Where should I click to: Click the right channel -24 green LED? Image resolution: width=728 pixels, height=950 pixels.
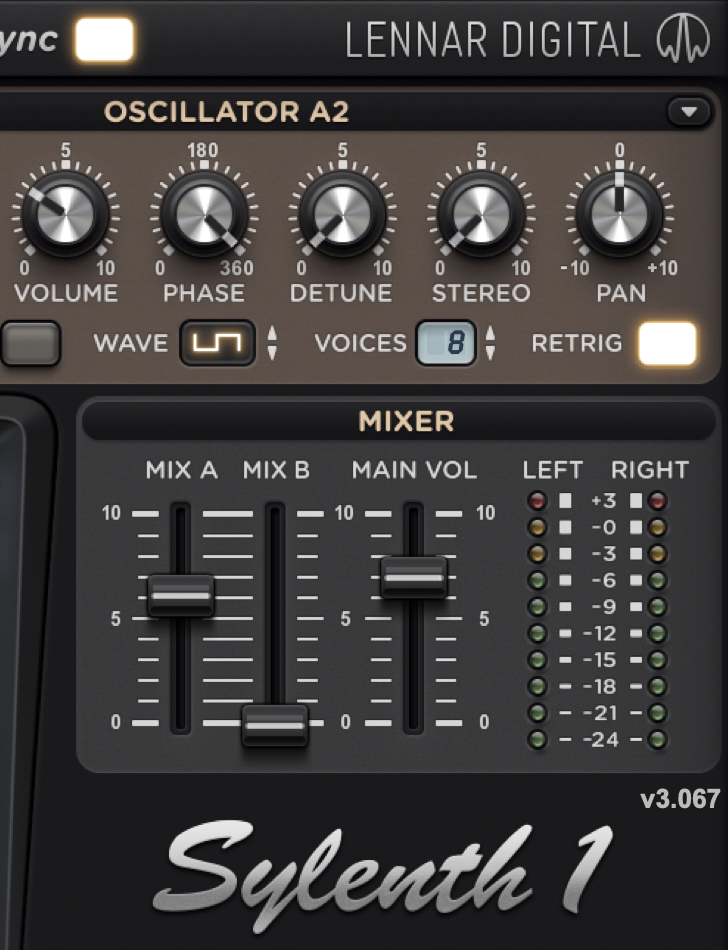(657, 740)
